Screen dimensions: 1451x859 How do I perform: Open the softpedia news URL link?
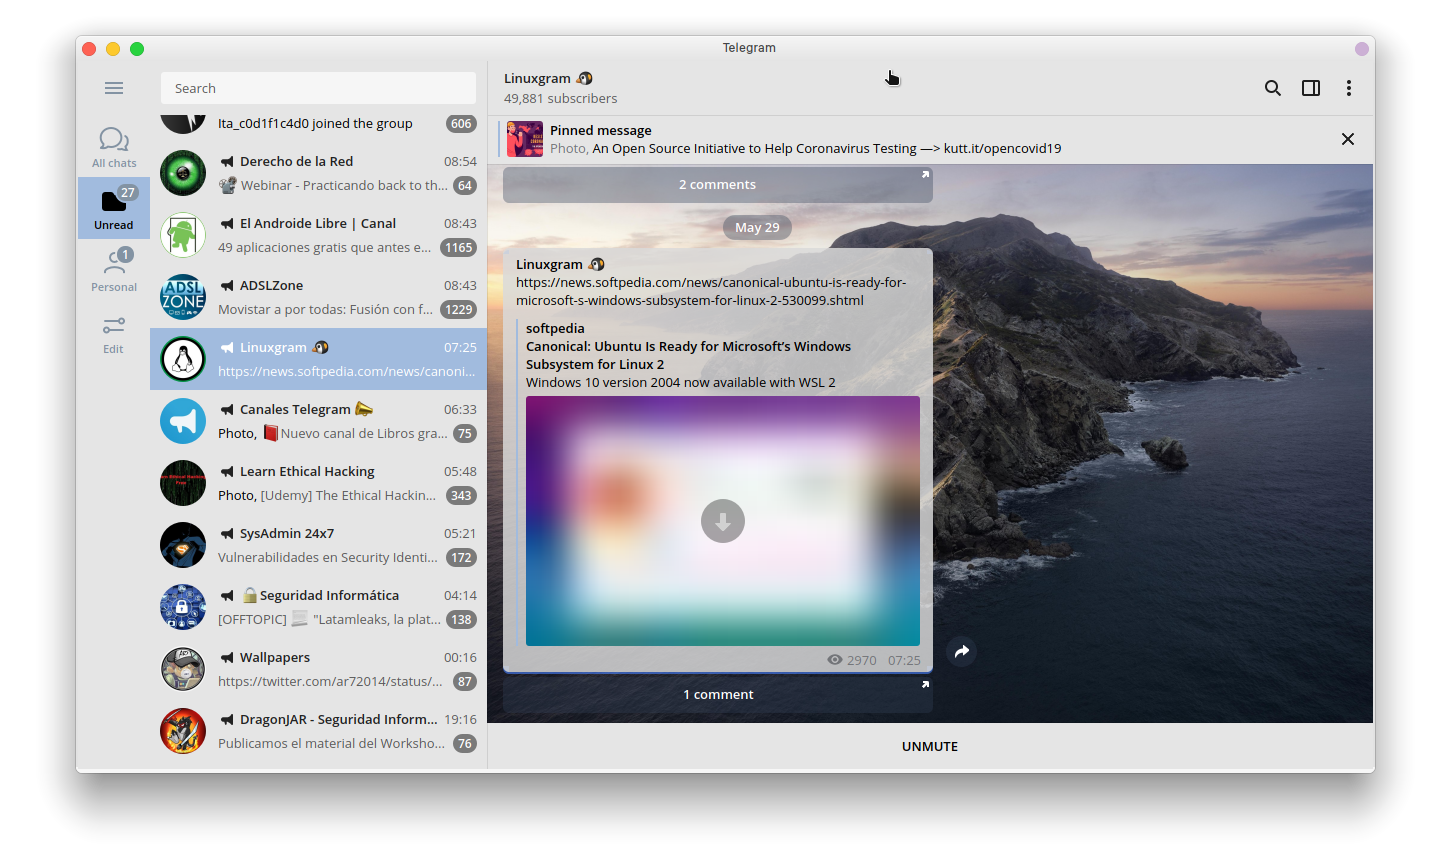[711, 291]
